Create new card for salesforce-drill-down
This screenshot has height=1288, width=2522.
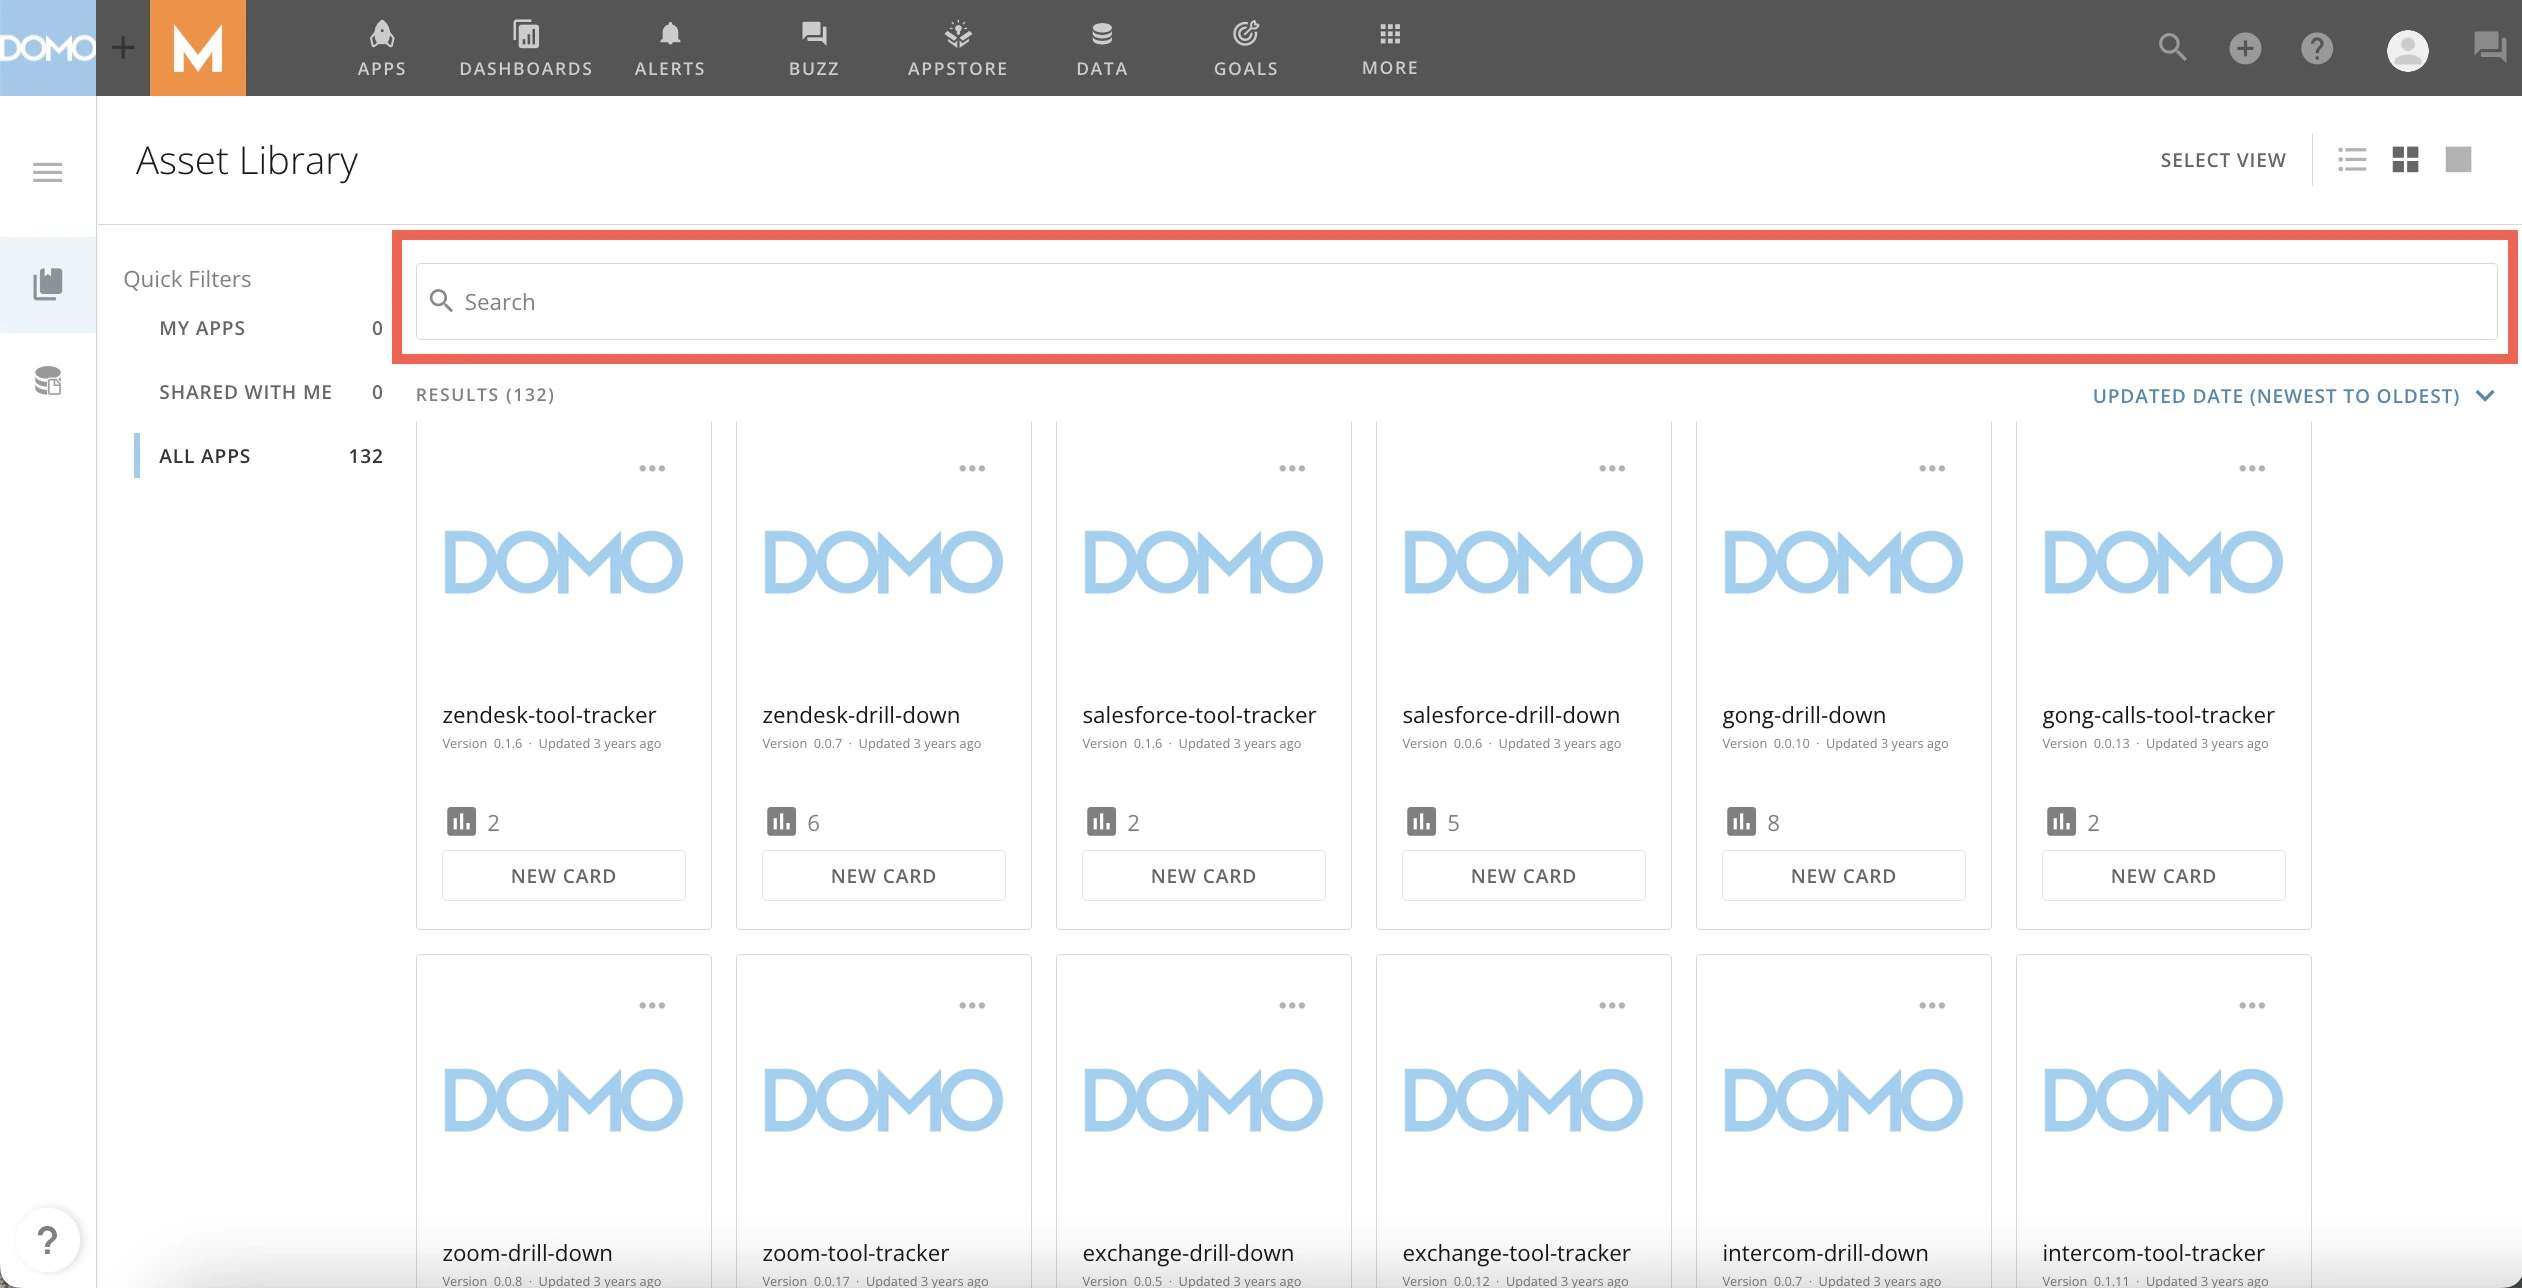[x=1524, y=876]
